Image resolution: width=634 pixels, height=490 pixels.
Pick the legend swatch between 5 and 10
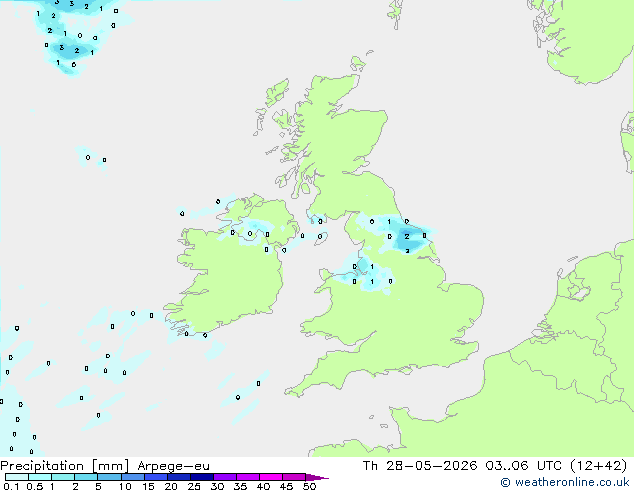pos(110,477)
